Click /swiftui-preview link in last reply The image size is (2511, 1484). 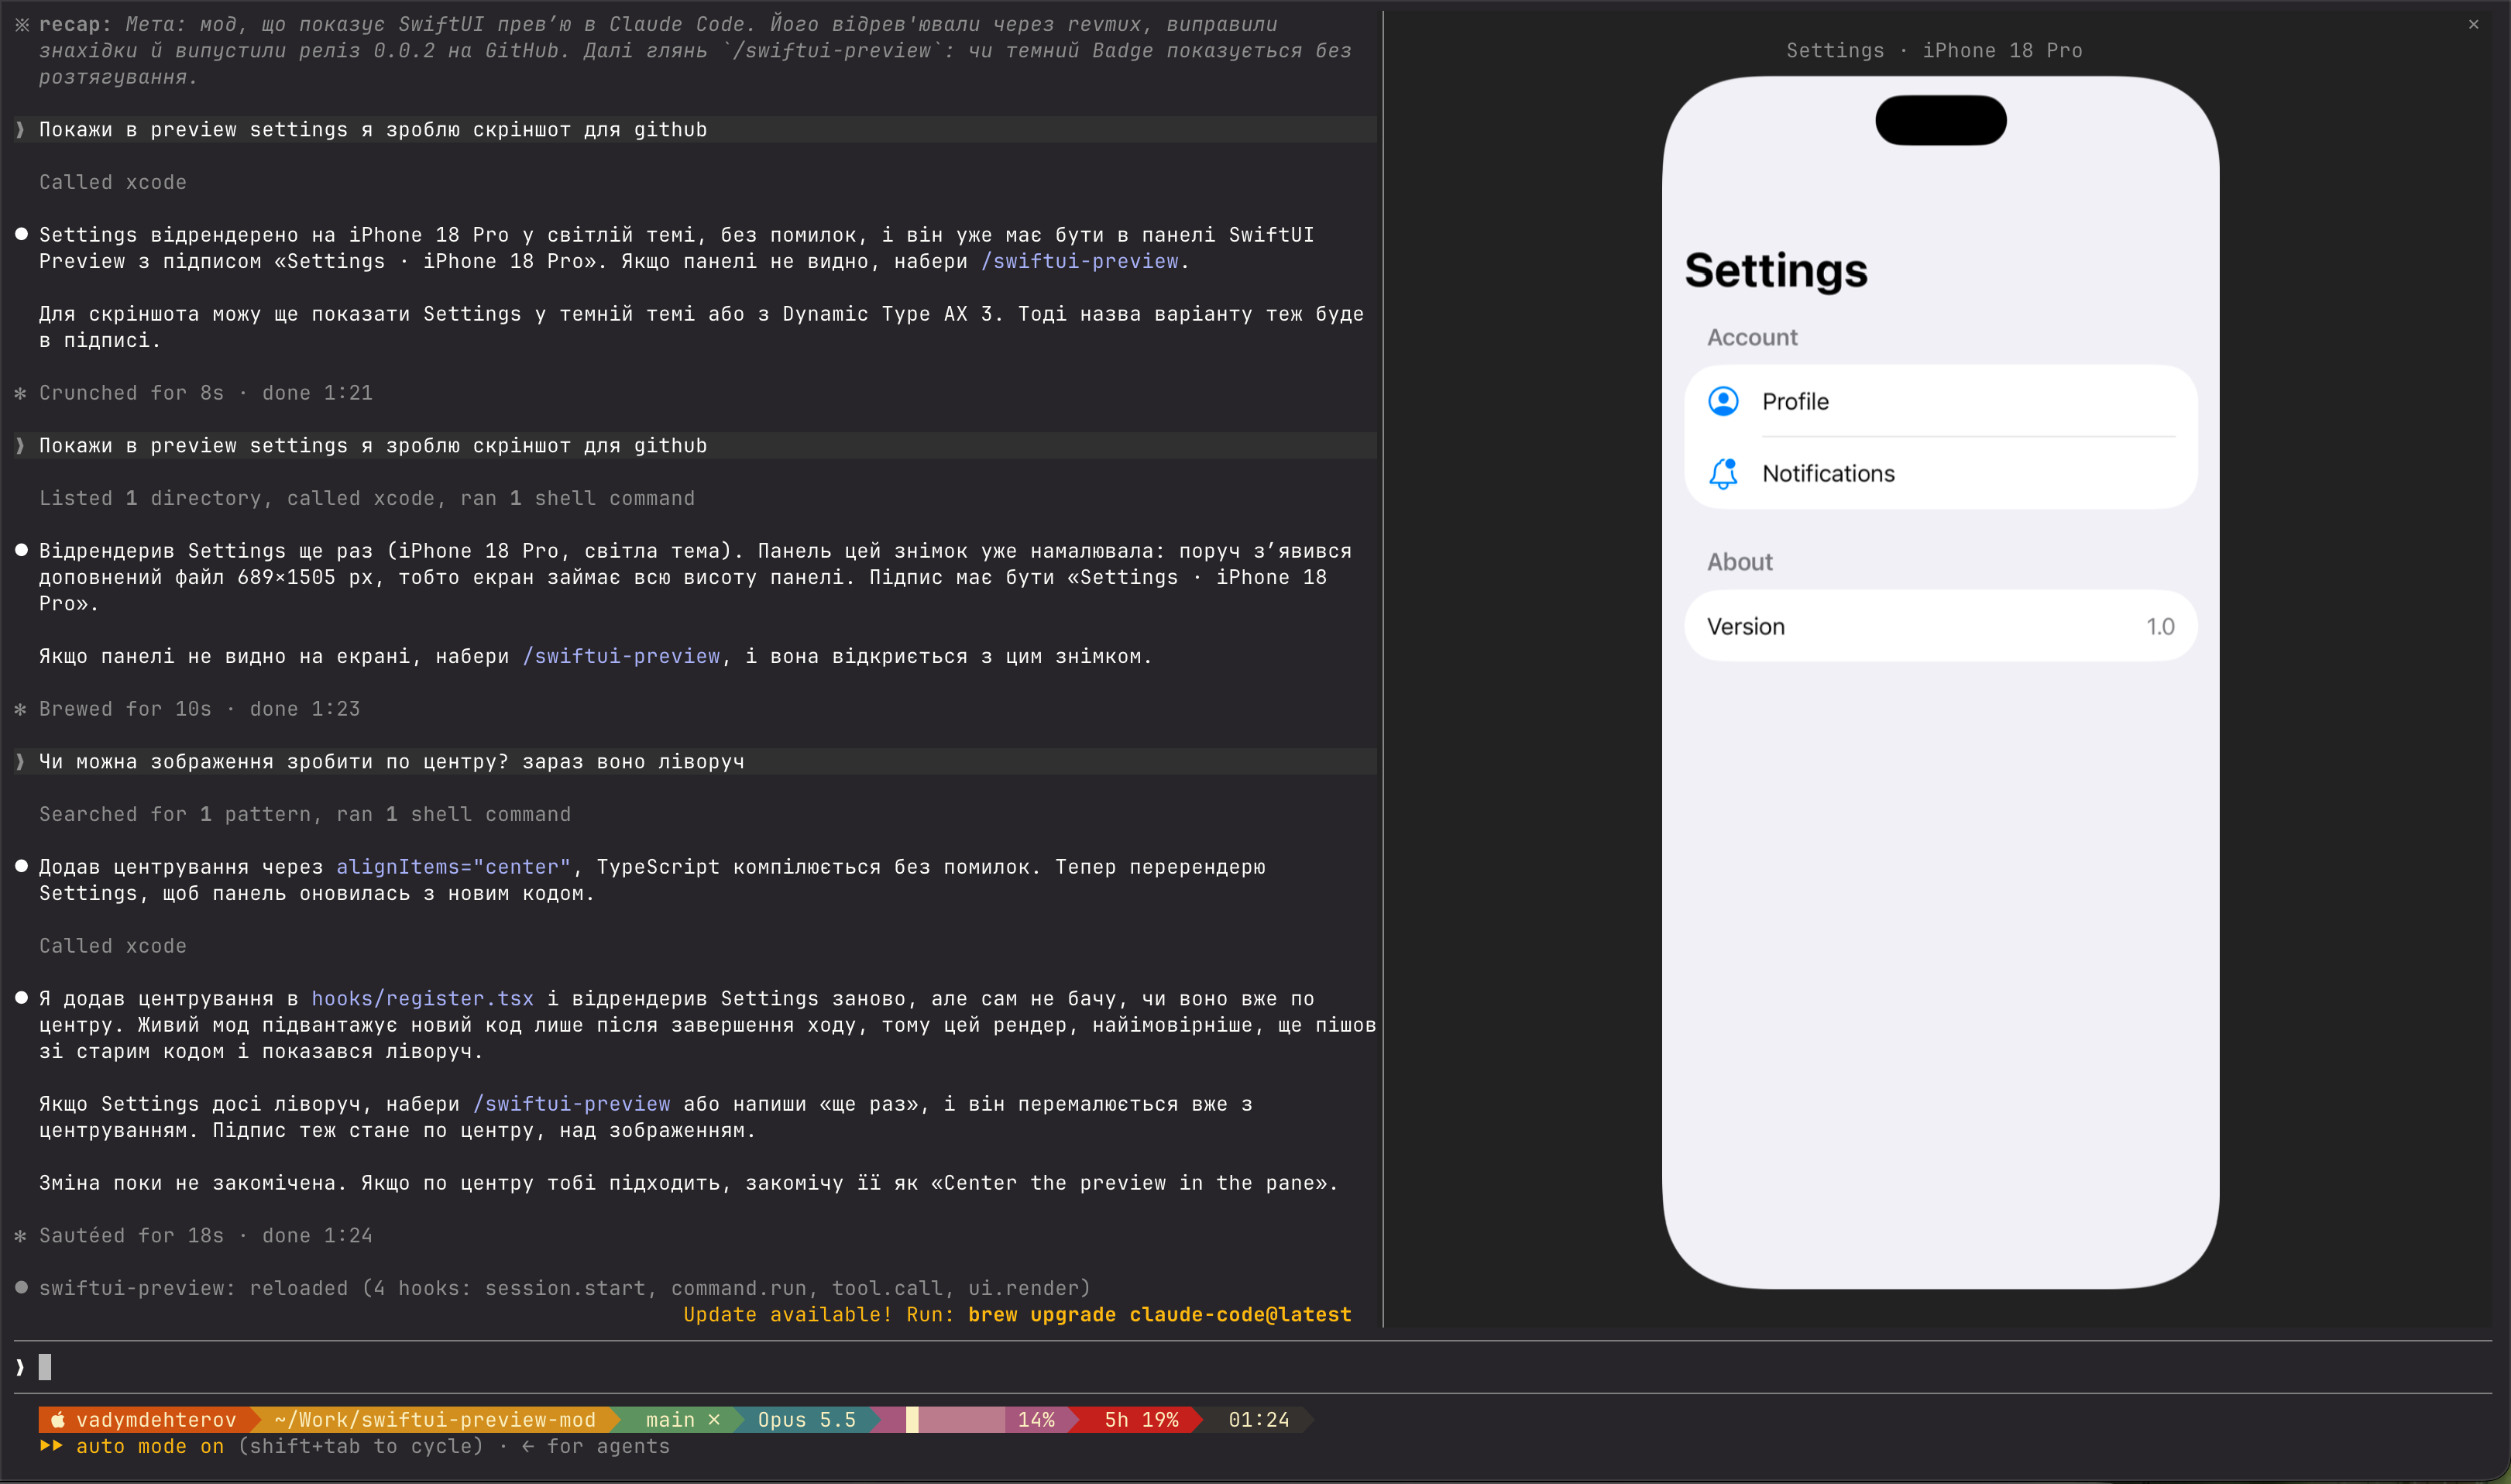tap(571, 1104)
